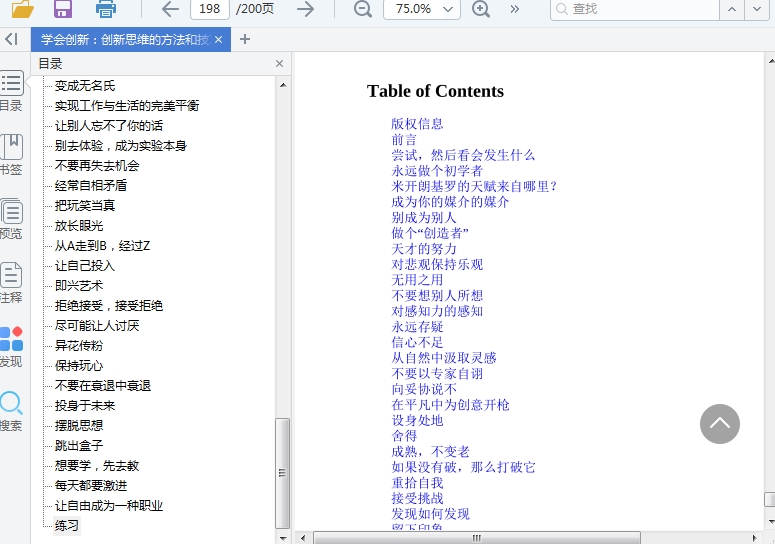The image size is (775, 544).
Task: Open the 书签 bookmarks sidebar panel
Action: (x=11, y=155)
